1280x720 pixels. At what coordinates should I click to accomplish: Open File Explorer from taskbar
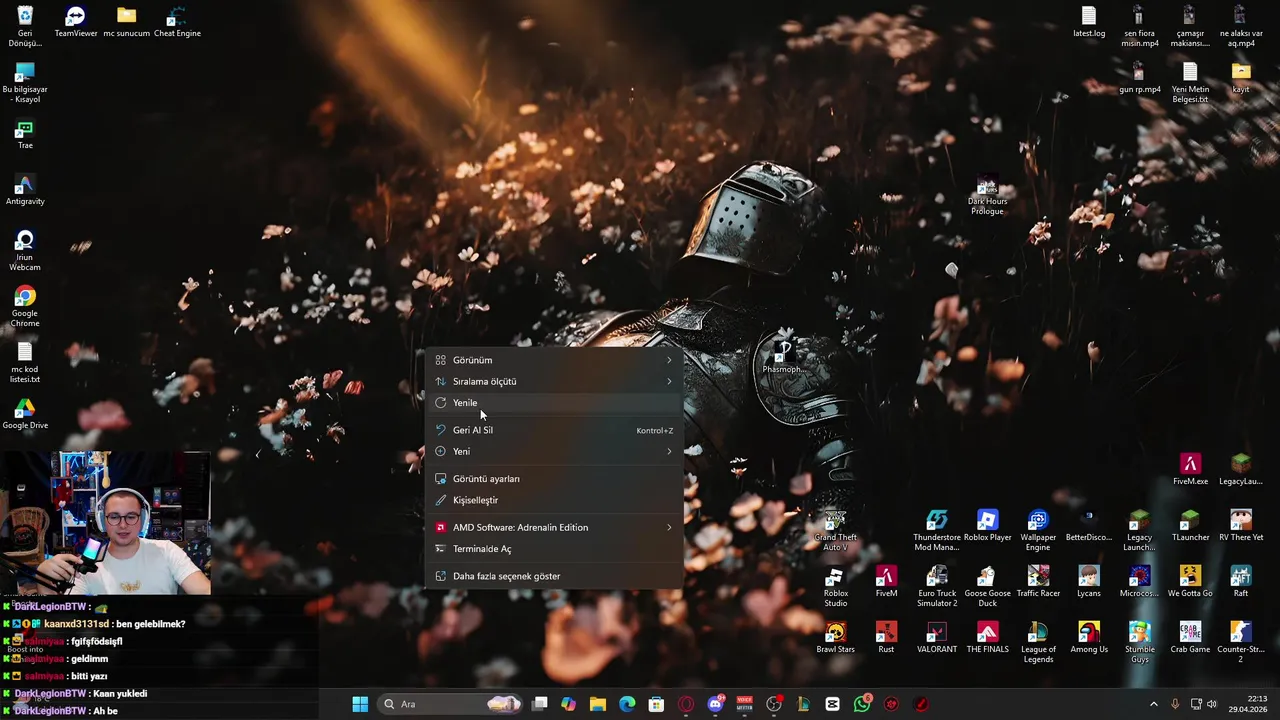click(598, 704)
